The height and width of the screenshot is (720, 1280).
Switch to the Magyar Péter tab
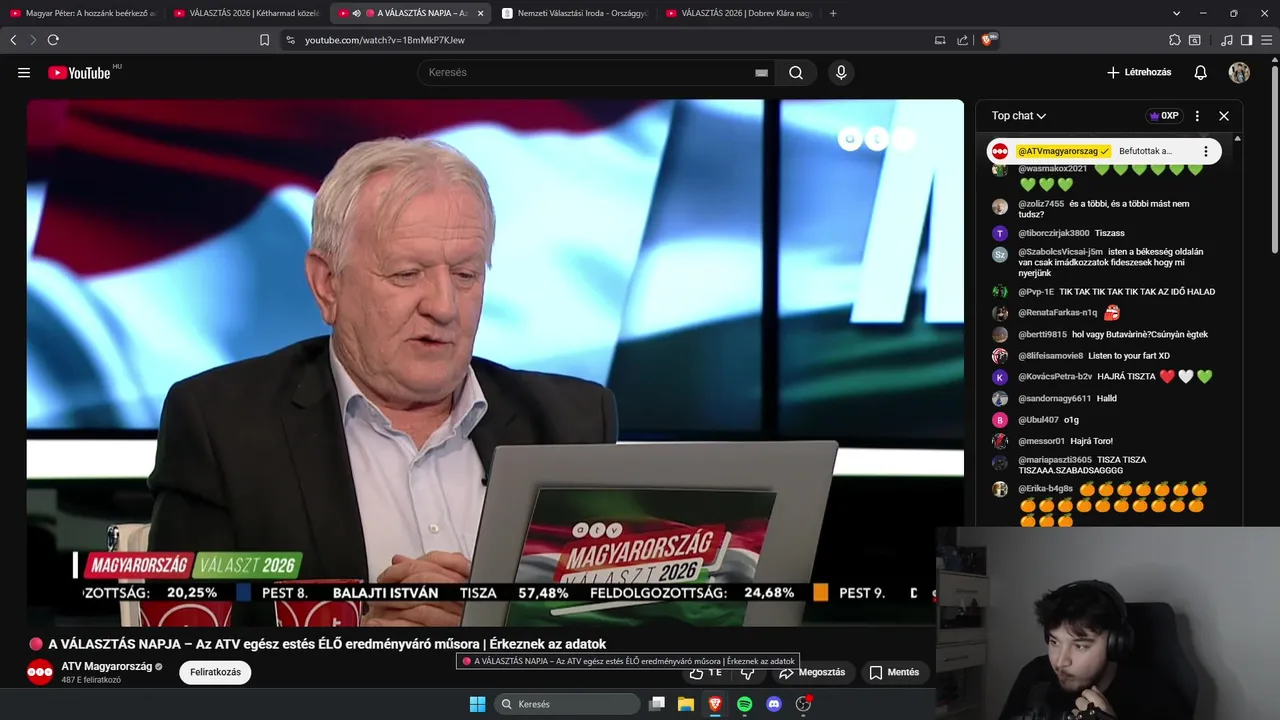point(82,13)
